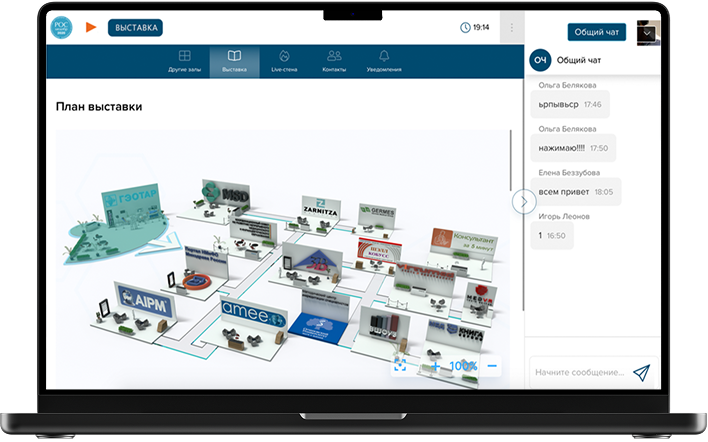
Task: Switch to the Выставка tab
Action: tap(234, 61)
